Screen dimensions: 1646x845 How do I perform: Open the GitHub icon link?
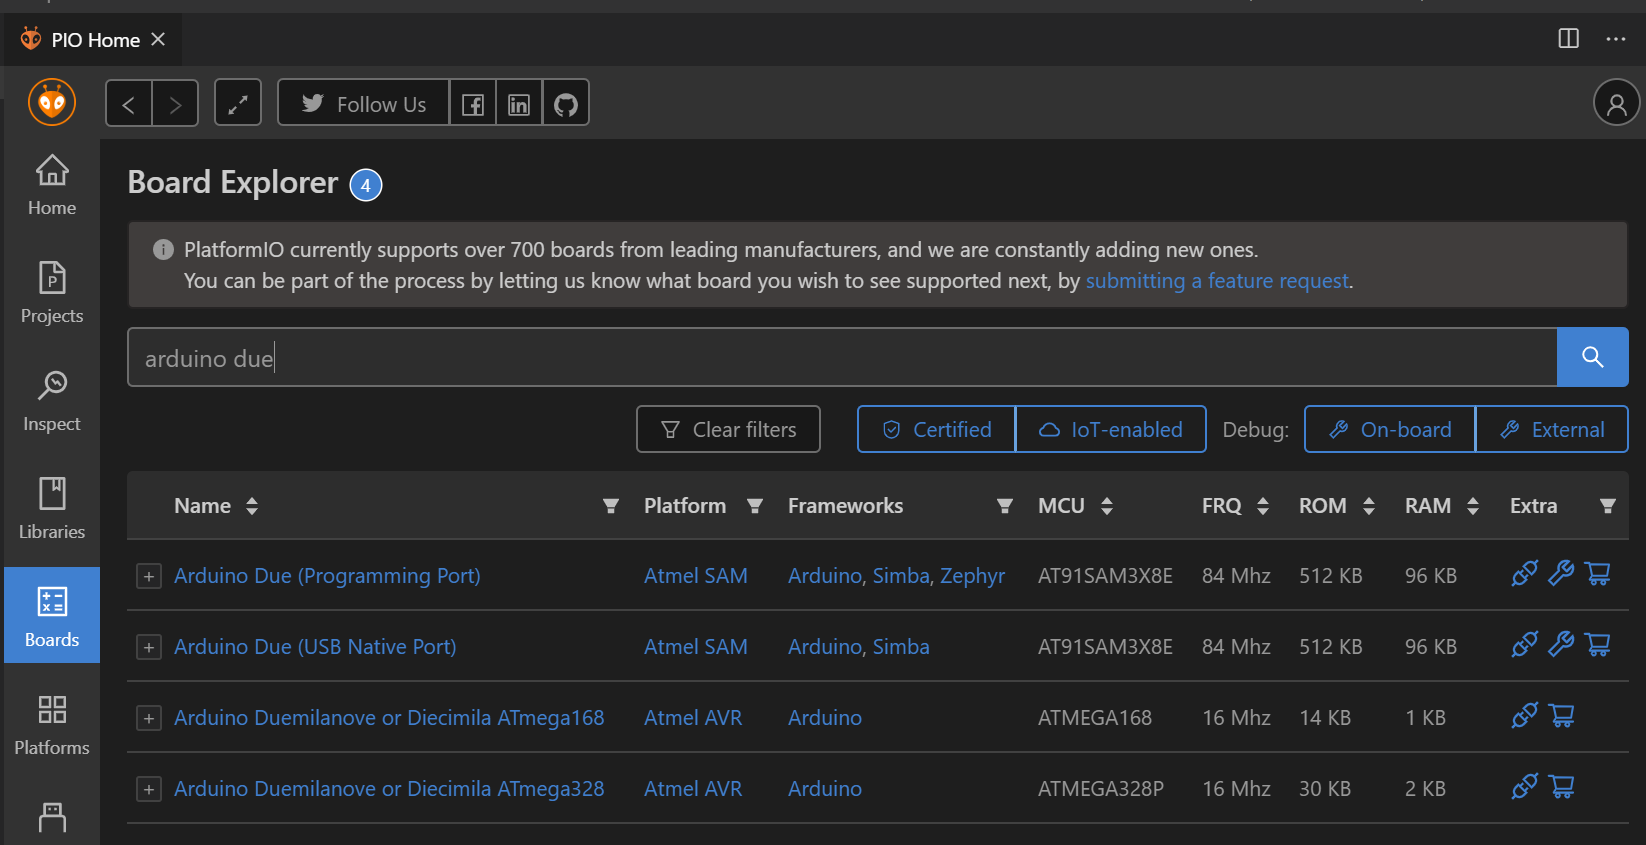click(x=566, y=104)
